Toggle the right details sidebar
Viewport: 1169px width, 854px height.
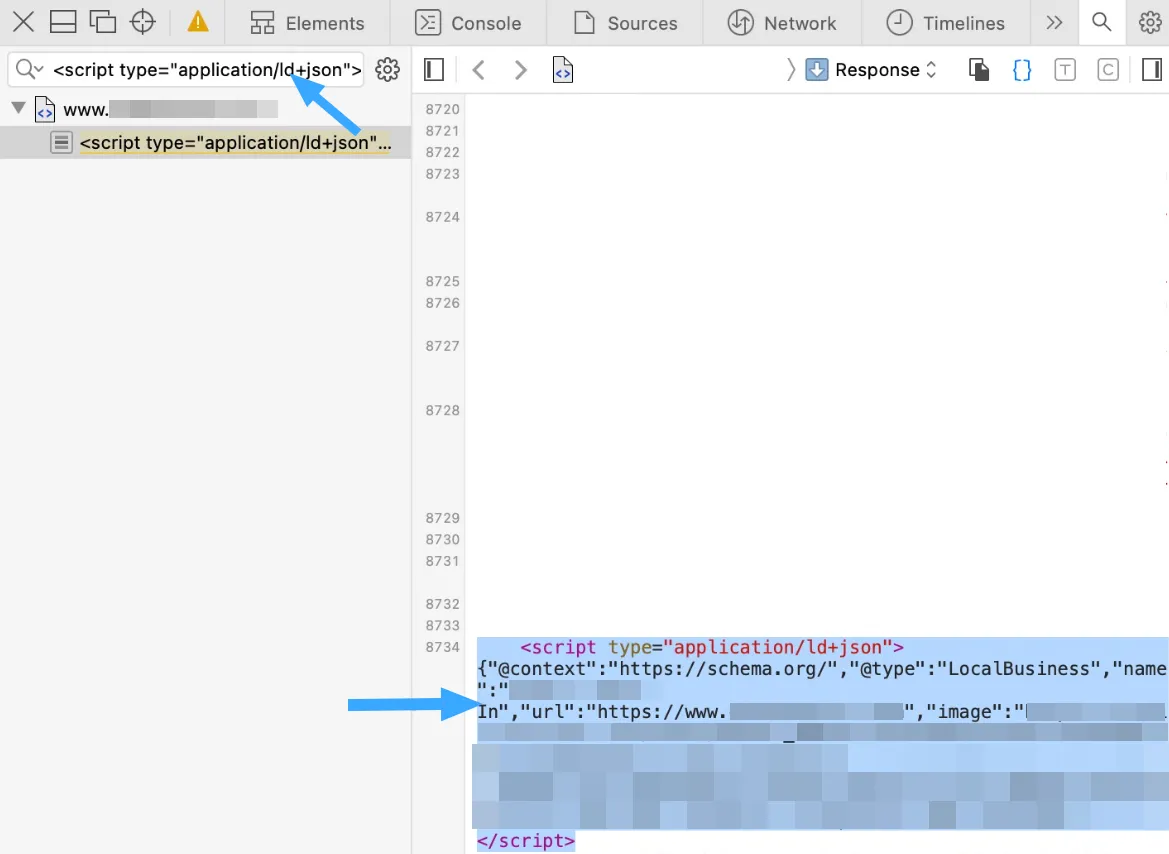1151,70
